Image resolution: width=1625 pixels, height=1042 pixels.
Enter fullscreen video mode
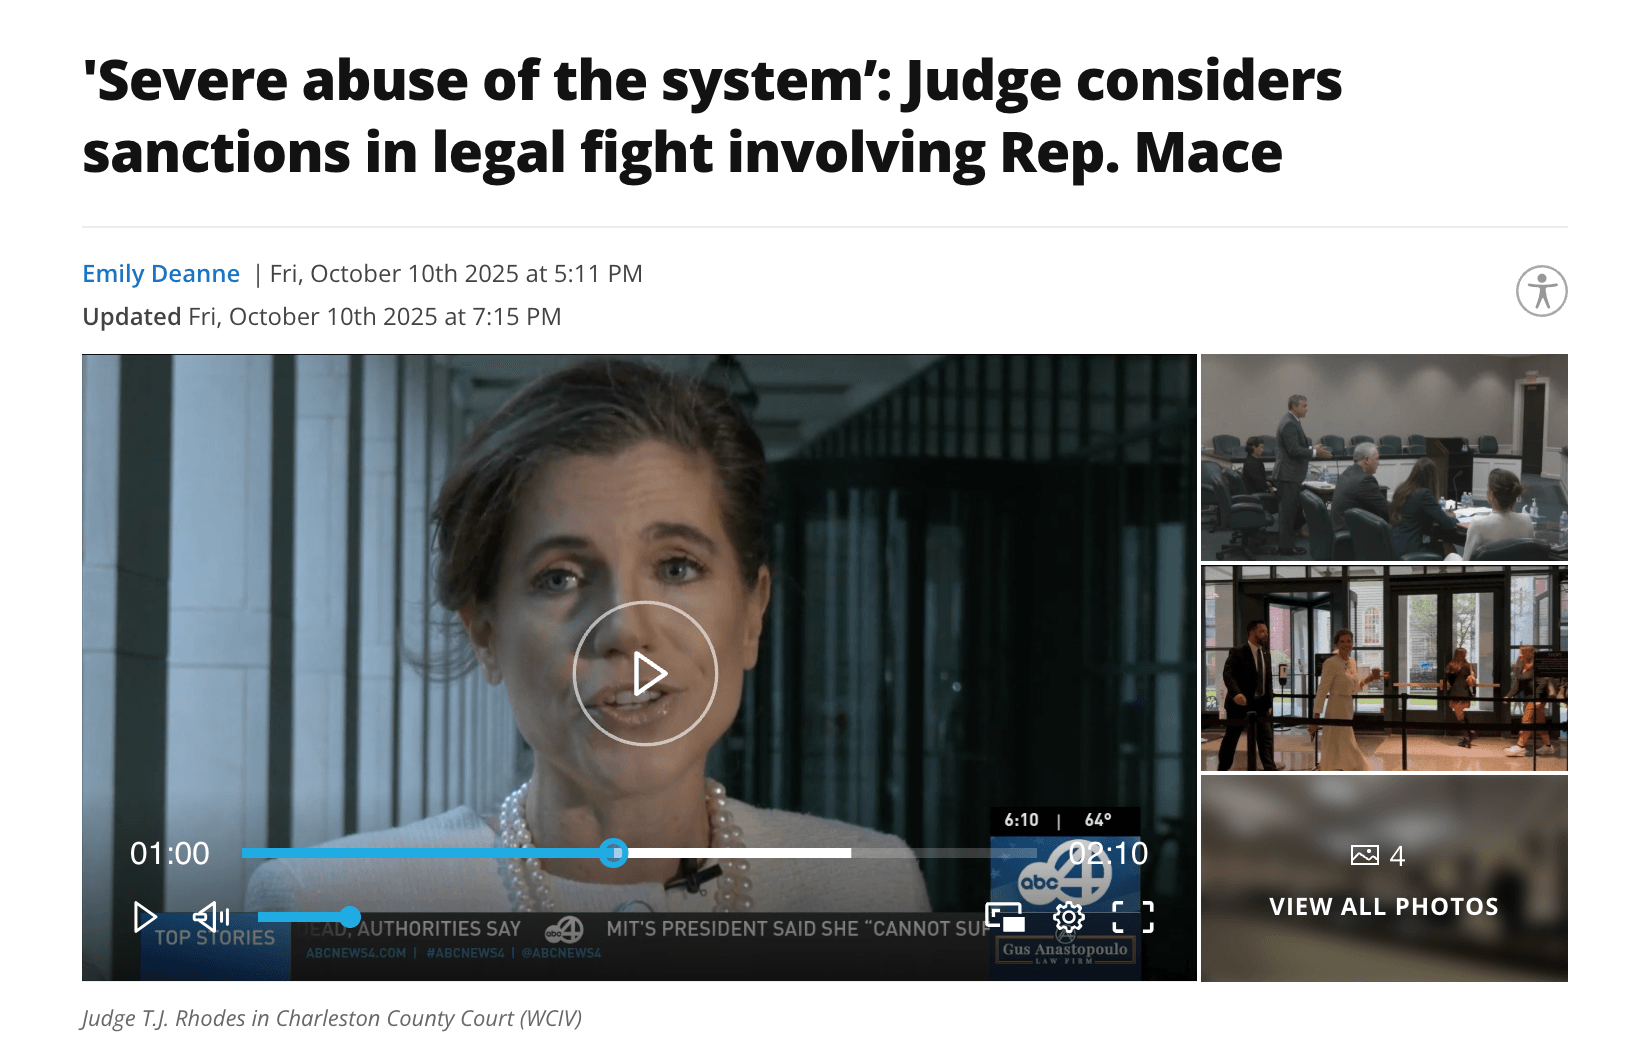[x=1133, y=917]
